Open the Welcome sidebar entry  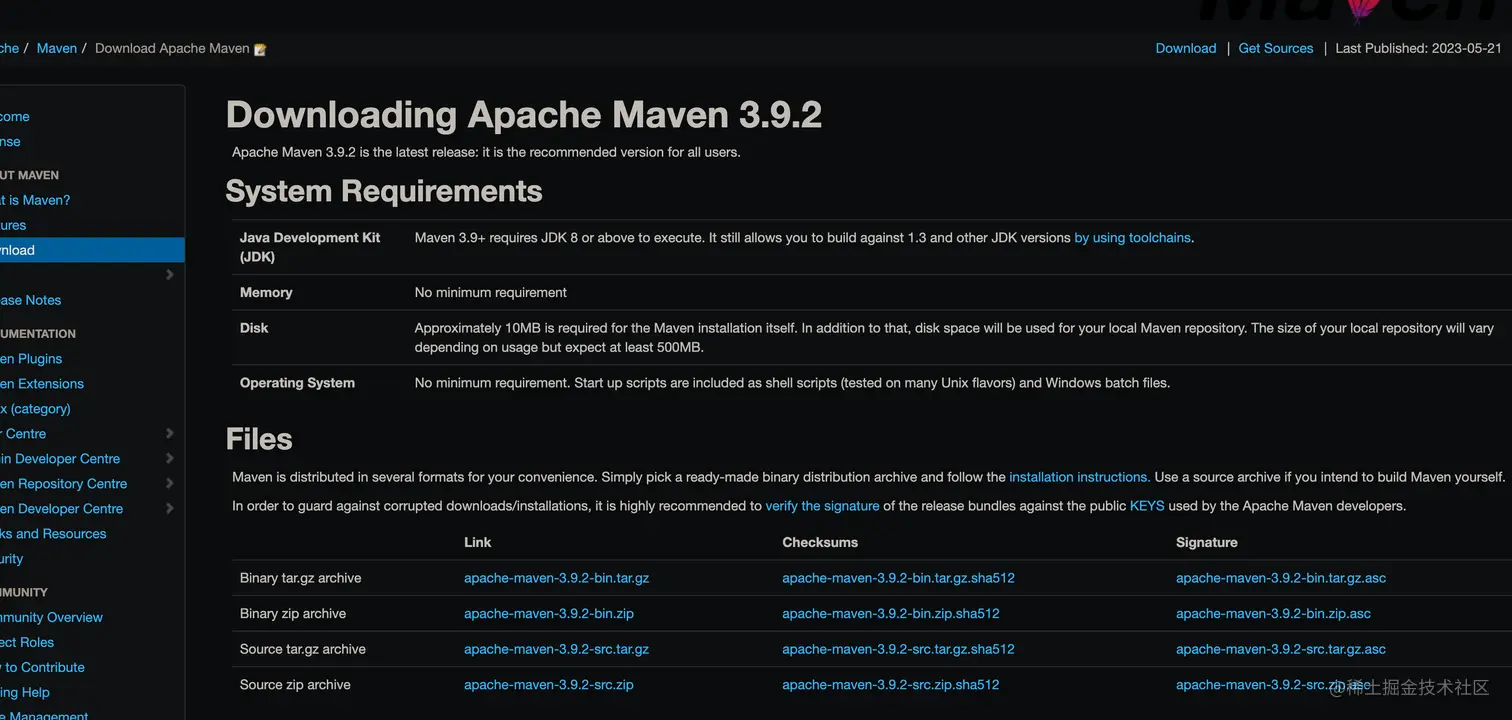point(15,117)
